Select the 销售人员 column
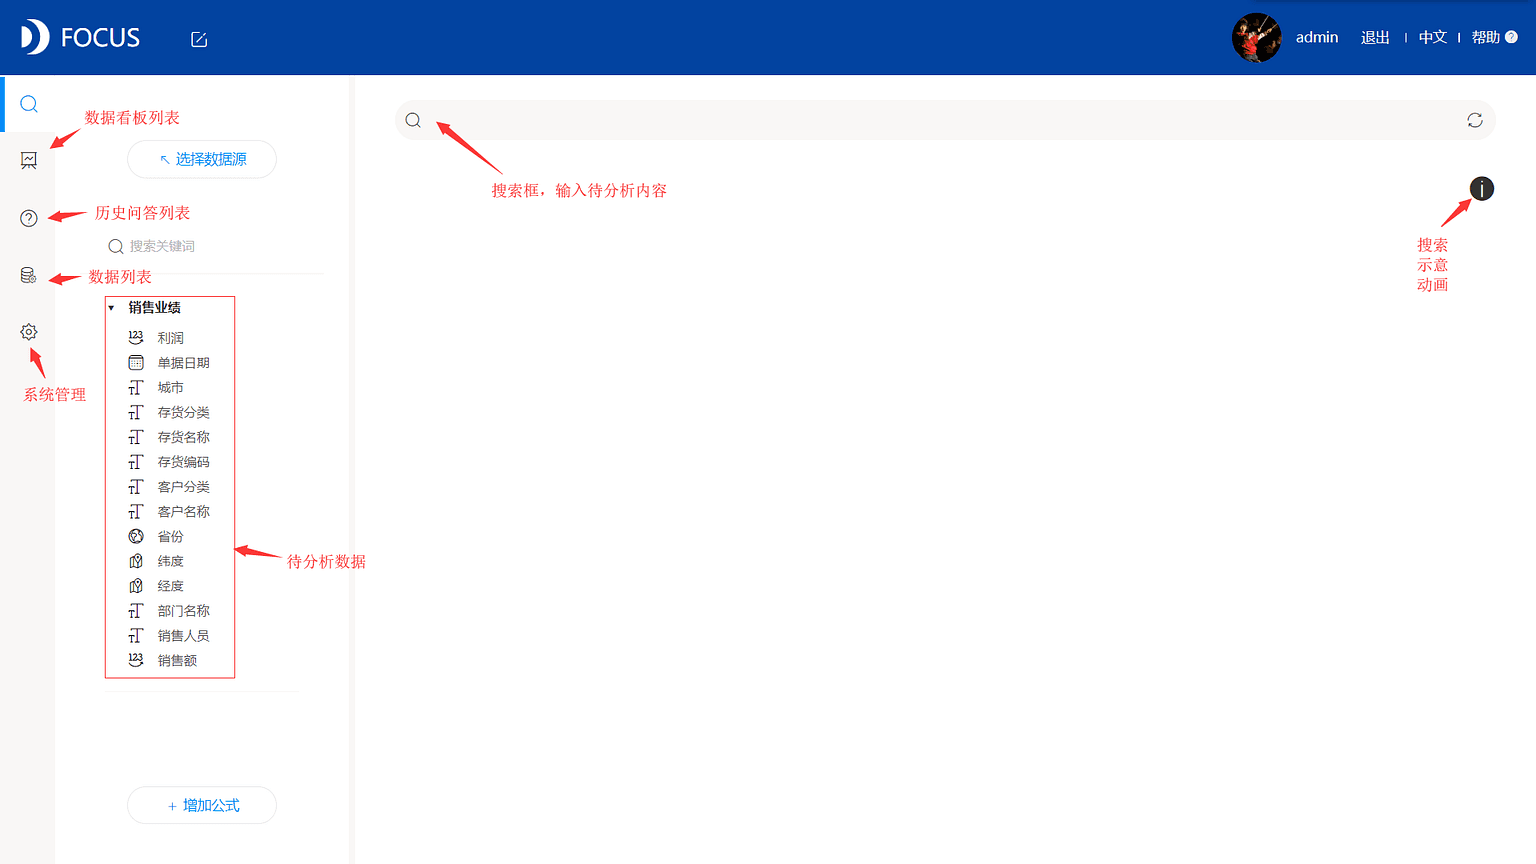This screenshot has height=864, width=1536. 183,636
